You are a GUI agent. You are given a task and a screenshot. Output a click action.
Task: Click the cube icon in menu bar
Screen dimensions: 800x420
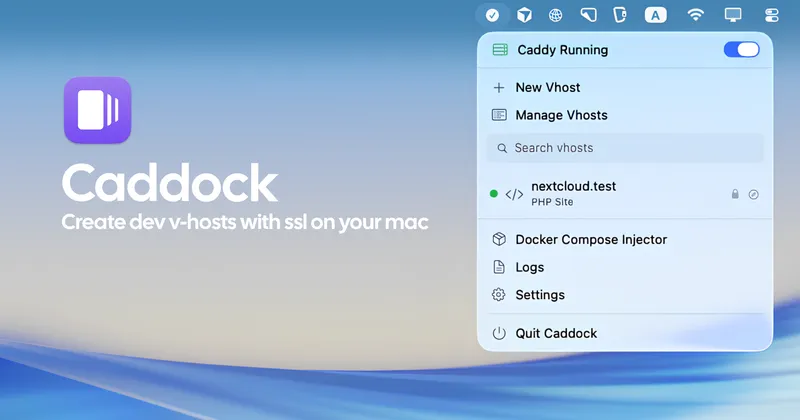point(524,15)
